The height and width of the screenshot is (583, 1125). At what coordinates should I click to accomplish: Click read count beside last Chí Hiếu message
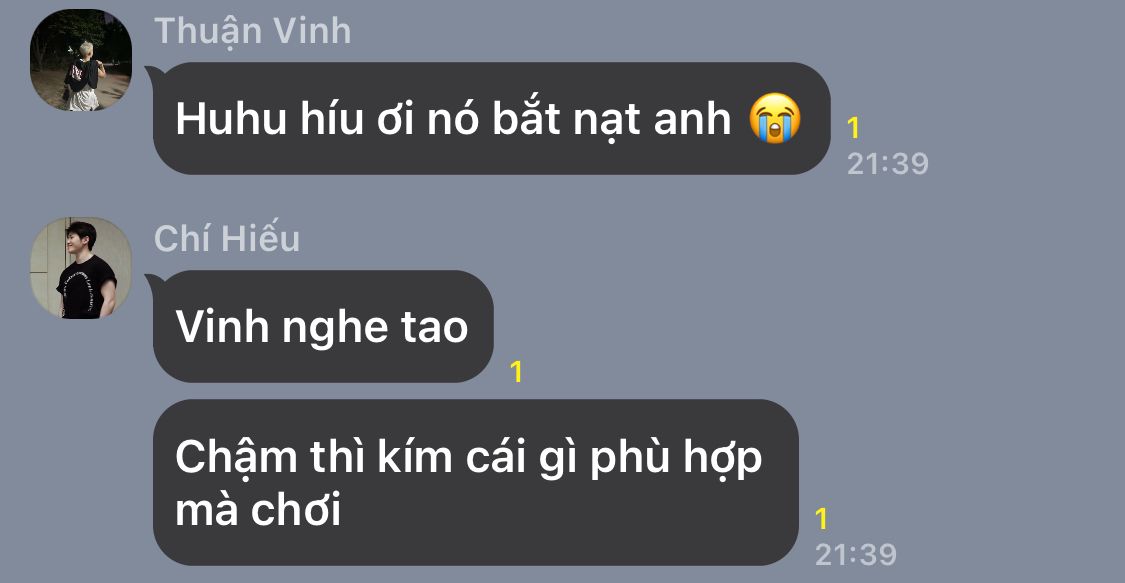822,519
